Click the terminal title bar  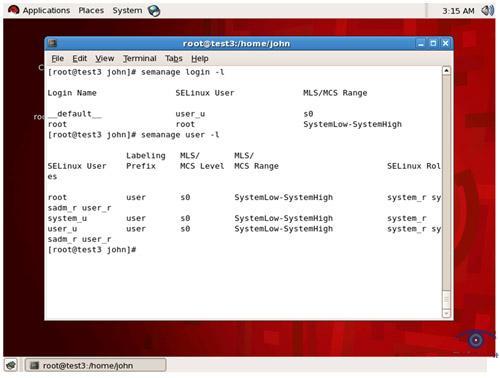(236, 44)
